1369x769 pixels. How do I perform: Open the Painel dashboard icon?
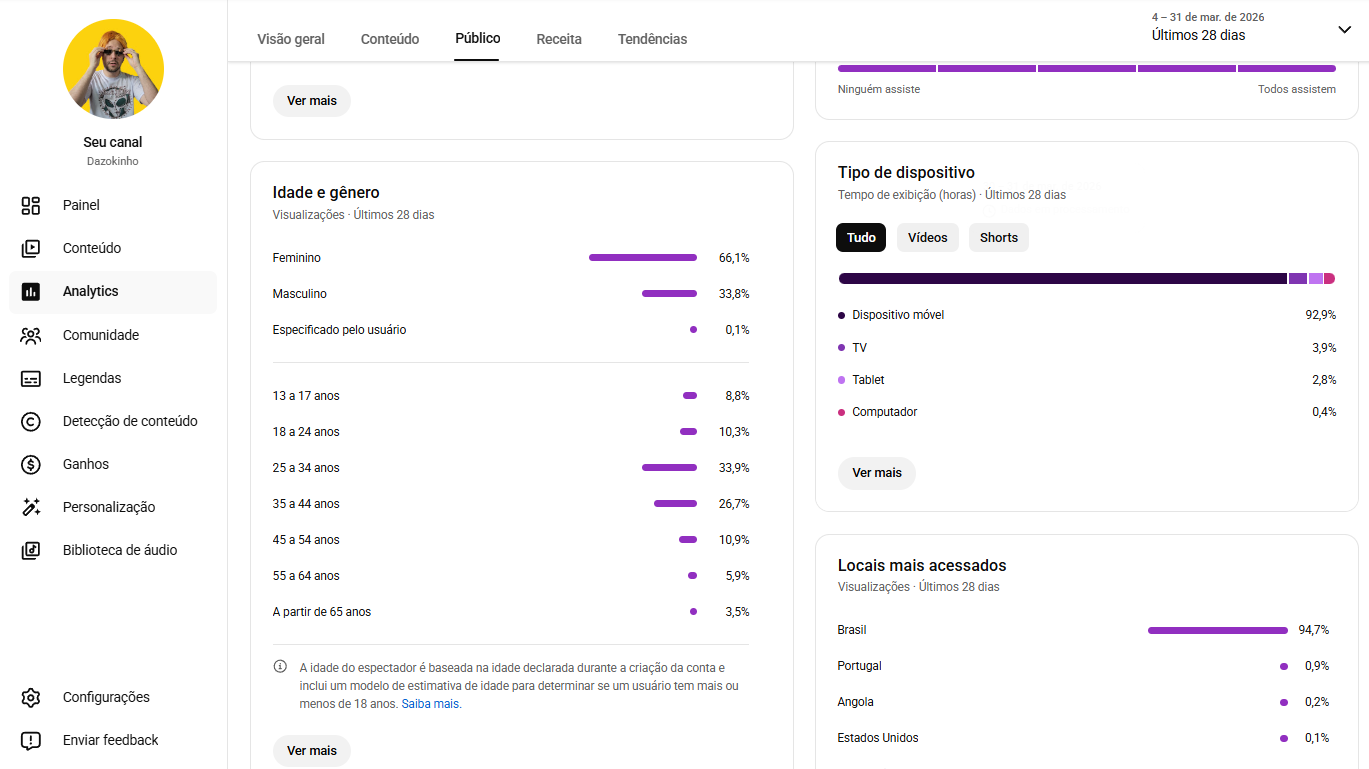[x=31, y=205]
